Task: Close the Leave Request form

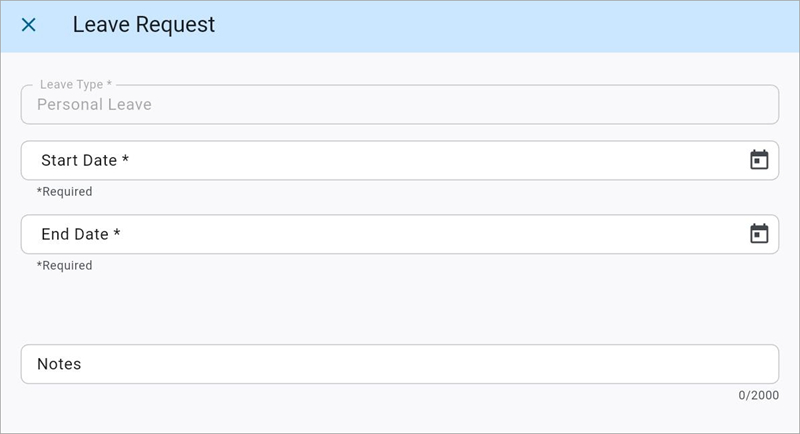Action: tap(29, 25)
